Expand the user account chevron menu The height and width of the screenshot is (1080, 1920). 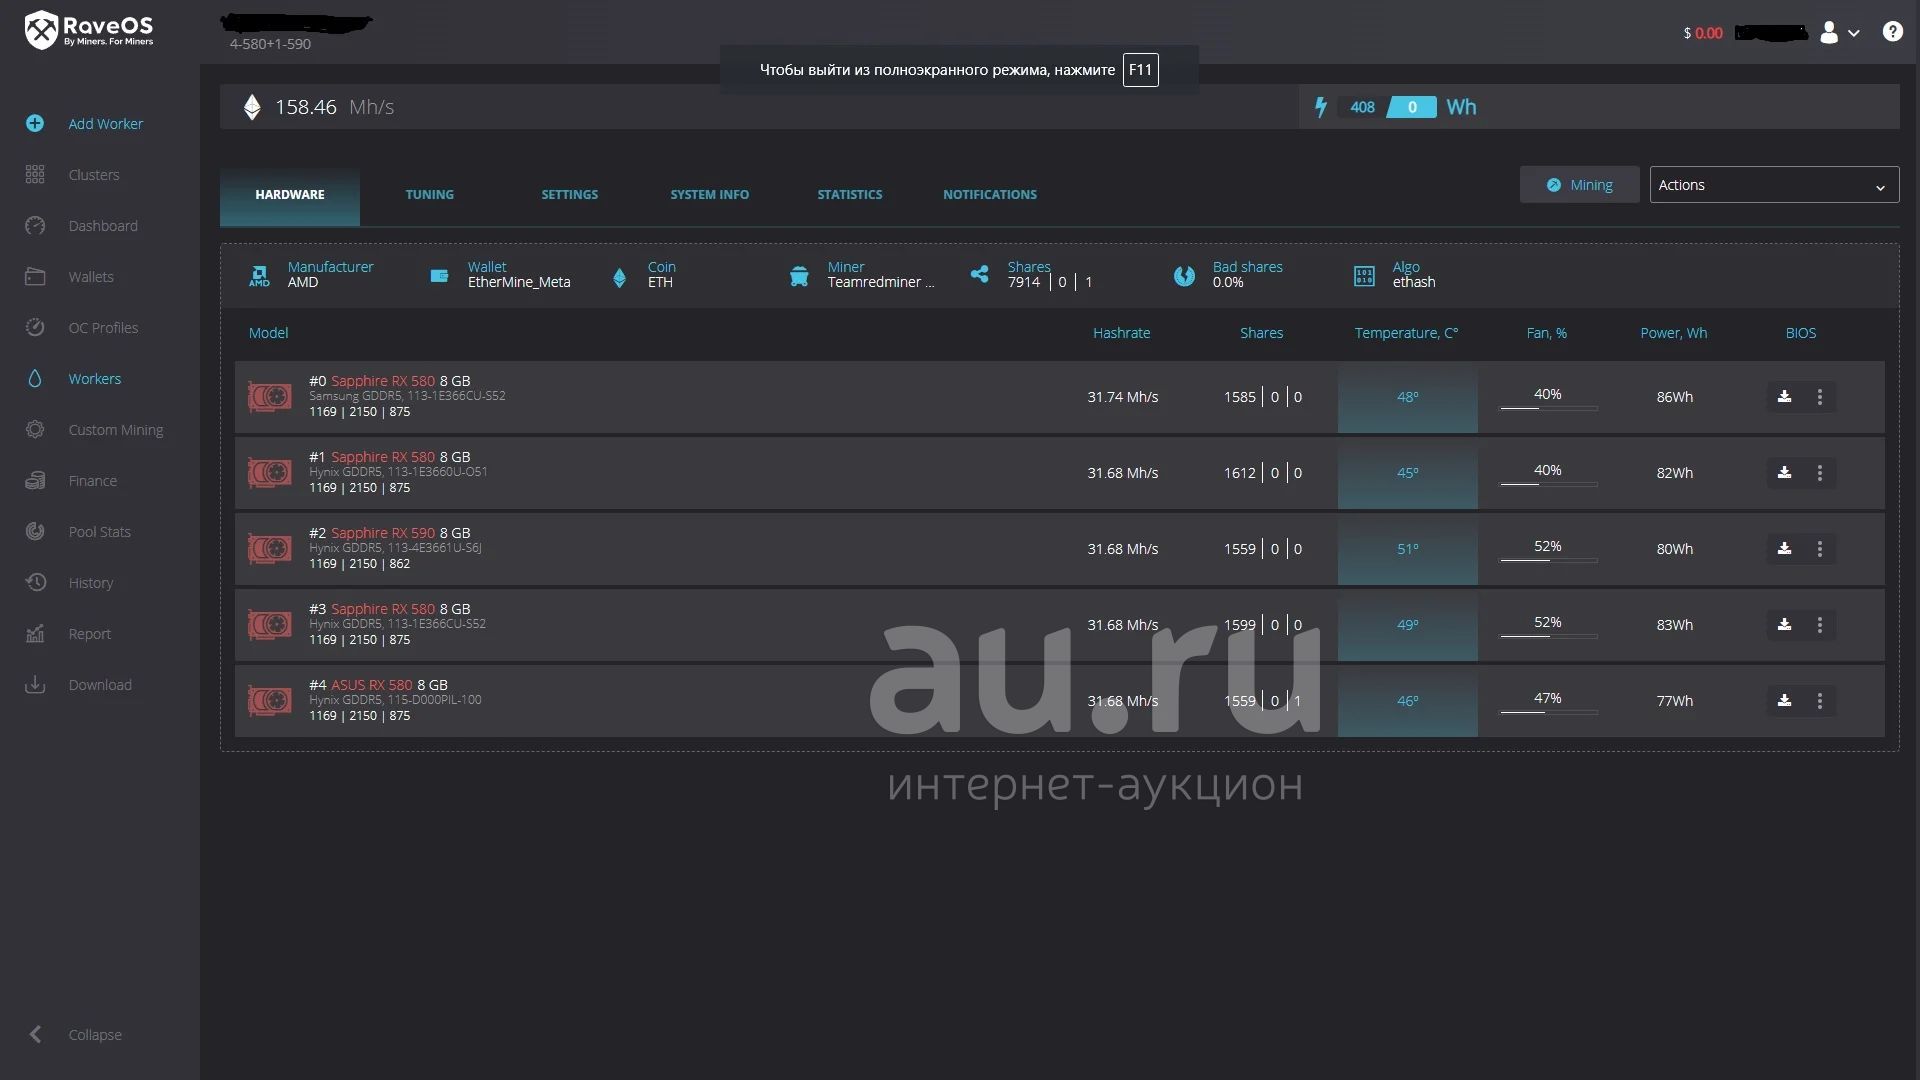click(x=1854, y=33)
